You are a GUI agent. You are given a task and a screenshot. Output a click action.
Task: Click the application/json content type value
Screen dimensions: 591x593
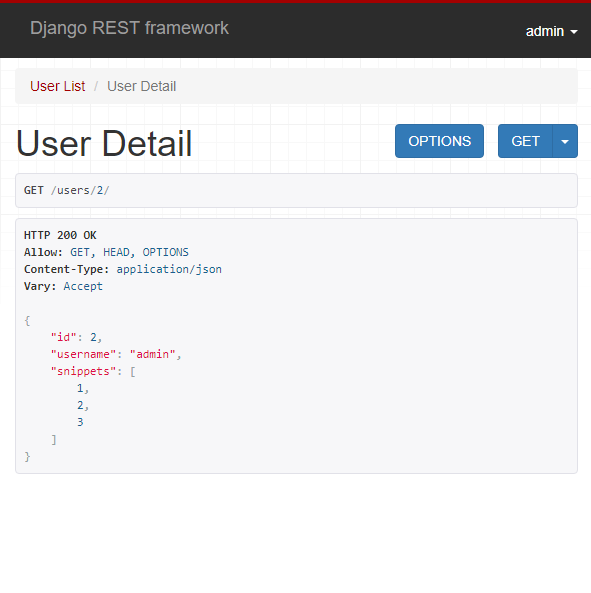coord(169,269)
